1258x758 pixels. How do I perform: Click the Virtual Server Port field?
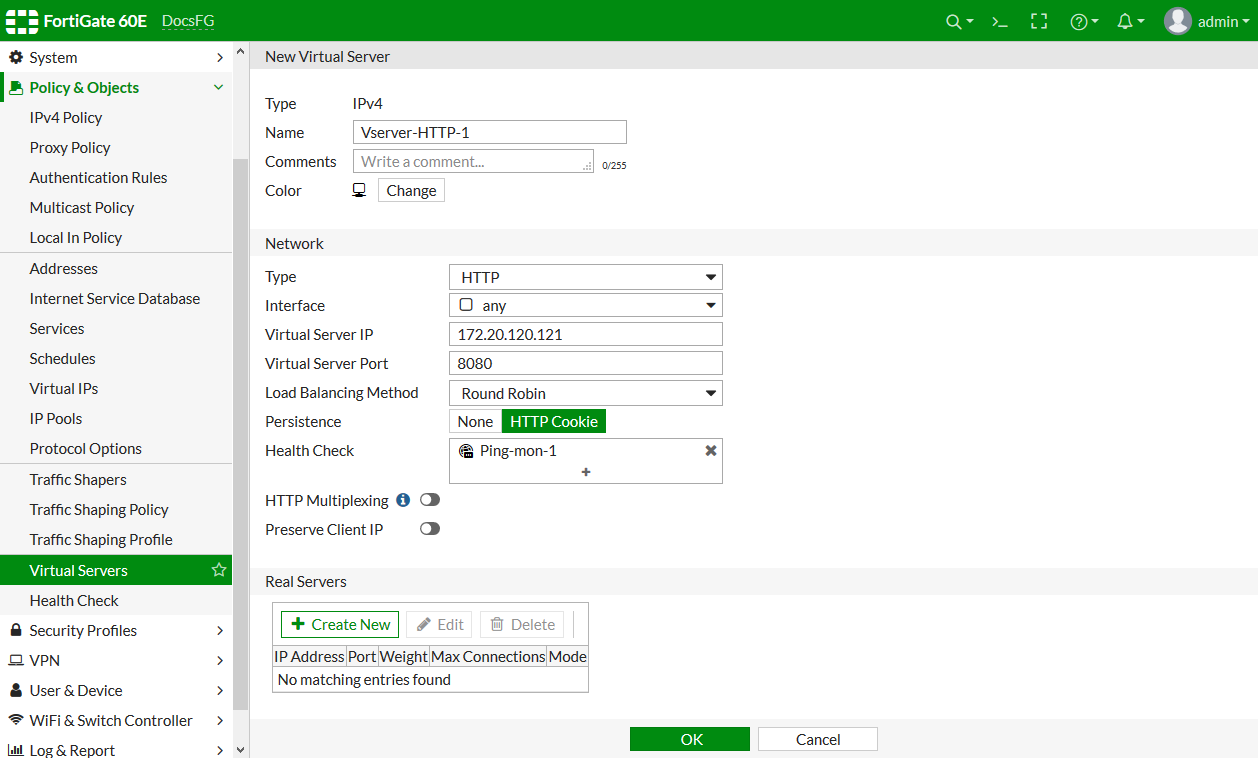(x=586, y=364)
